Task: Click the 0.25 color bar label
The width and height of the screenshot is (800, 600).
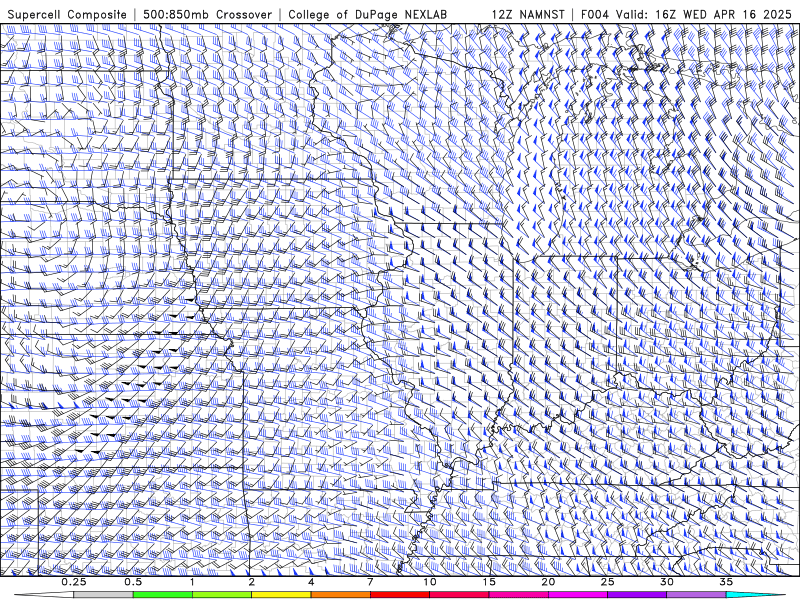Action: pyautogui.click(x=74, y=582)
